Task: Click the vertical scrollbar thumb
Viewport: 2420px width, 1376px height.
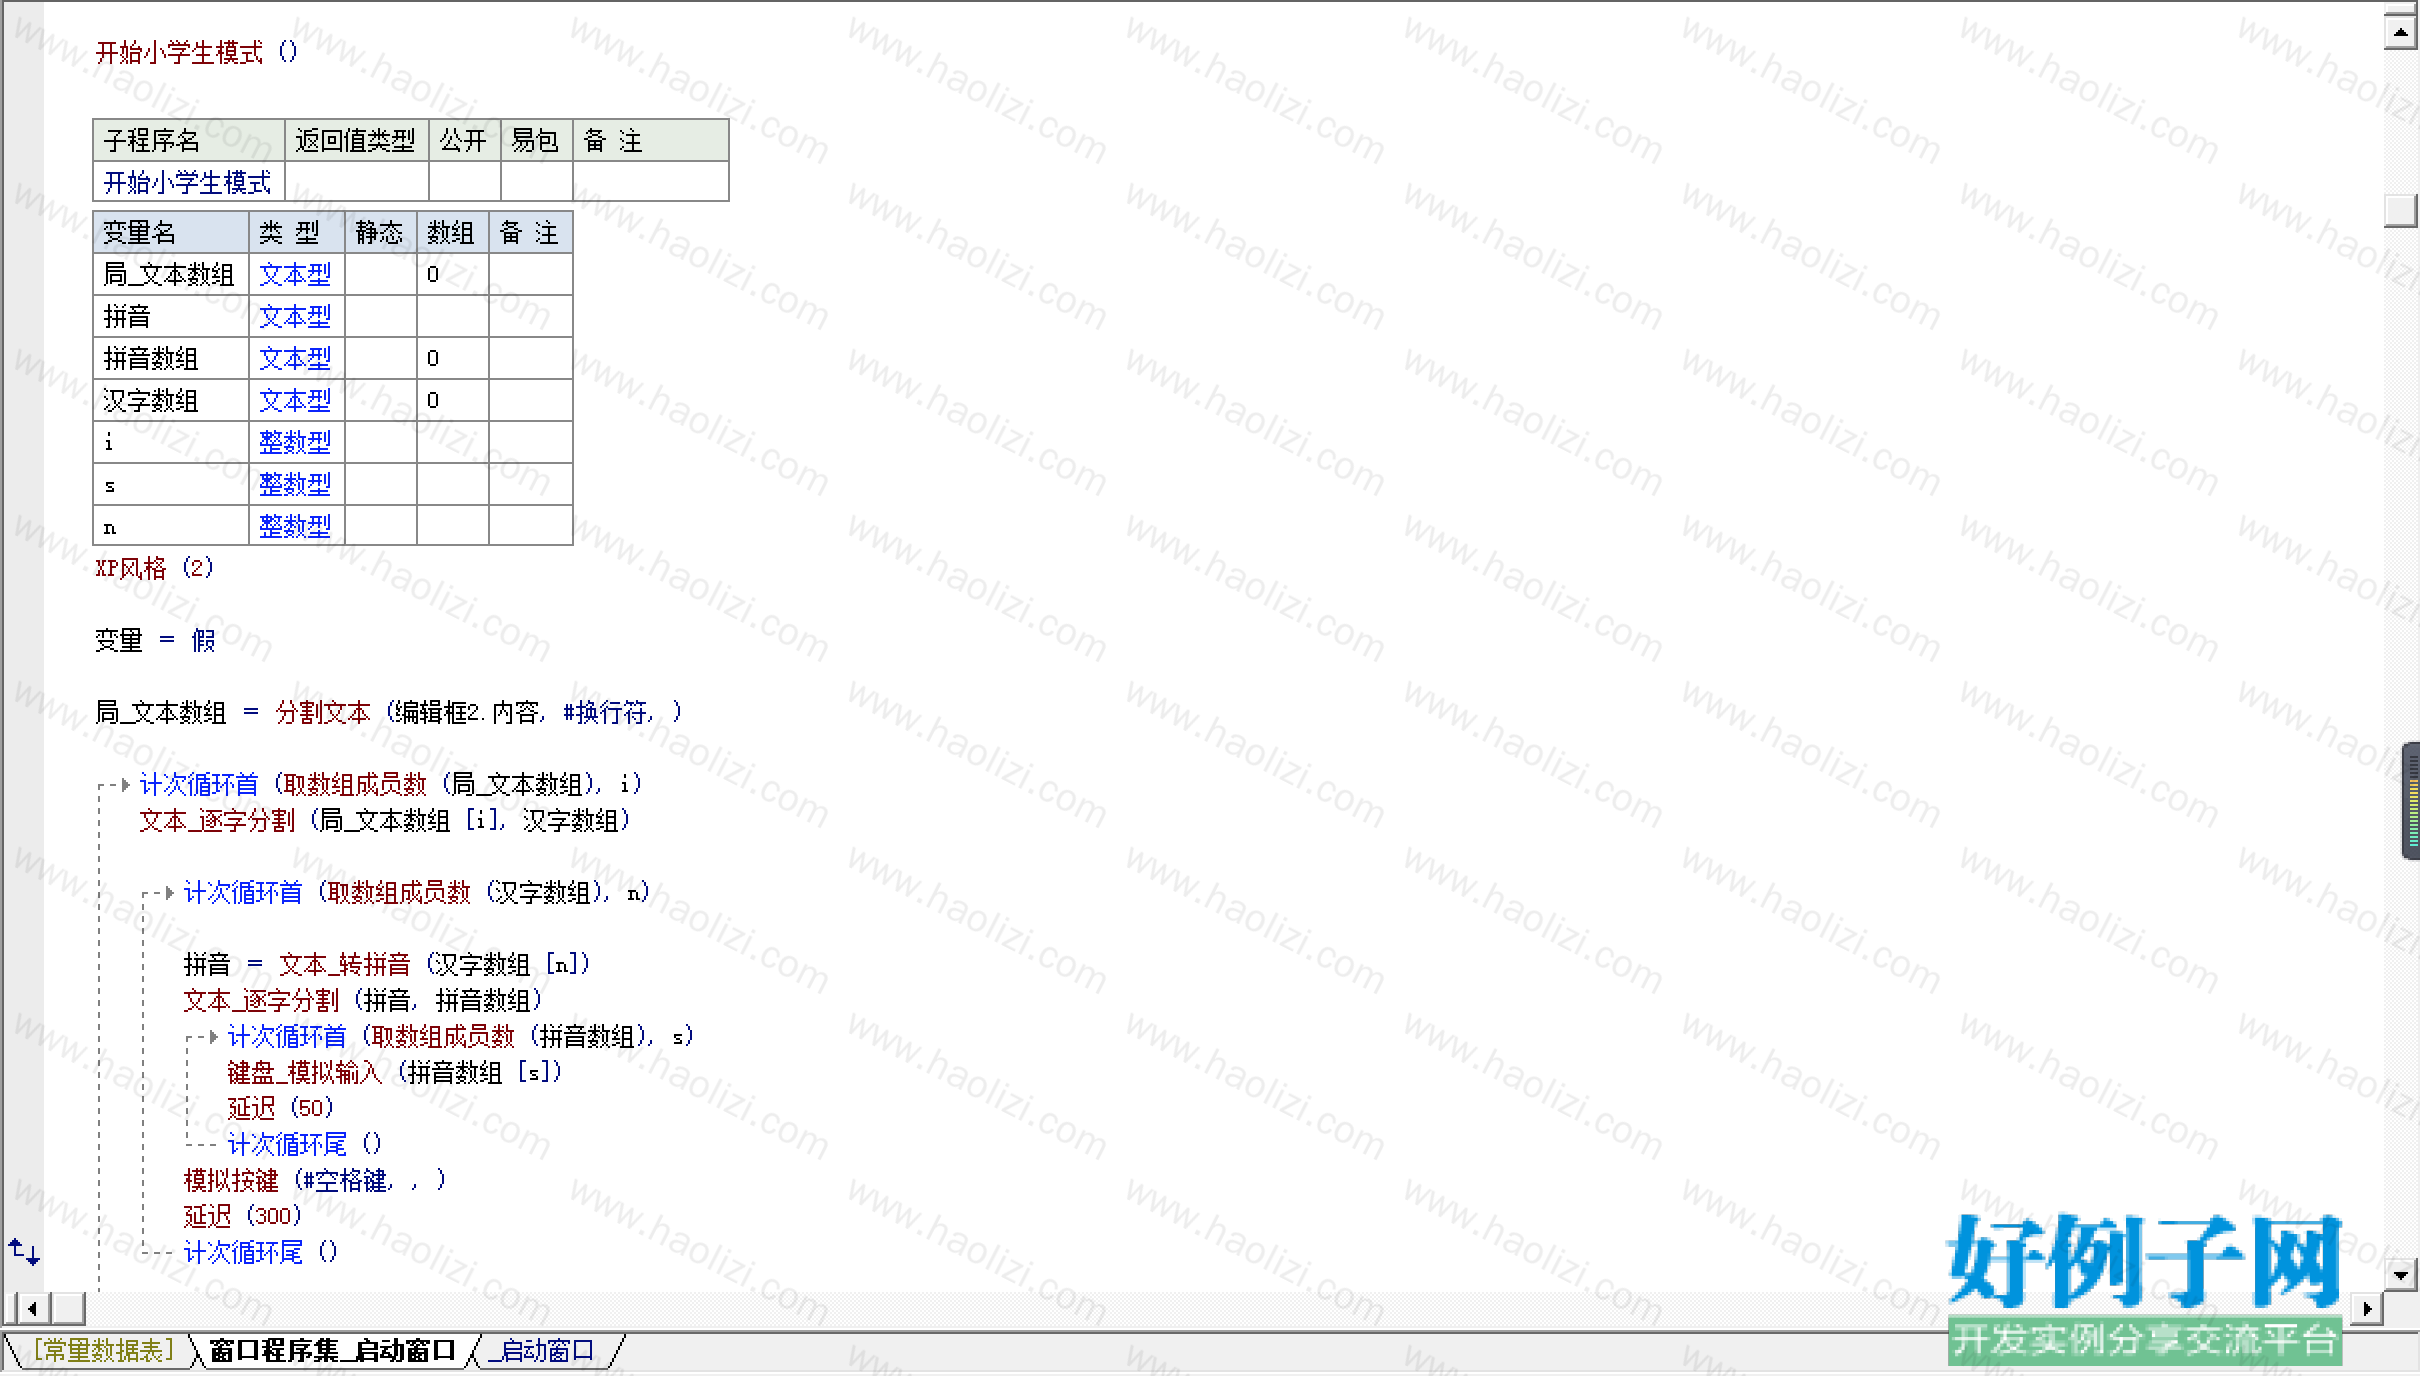Action: [2401, 210]
